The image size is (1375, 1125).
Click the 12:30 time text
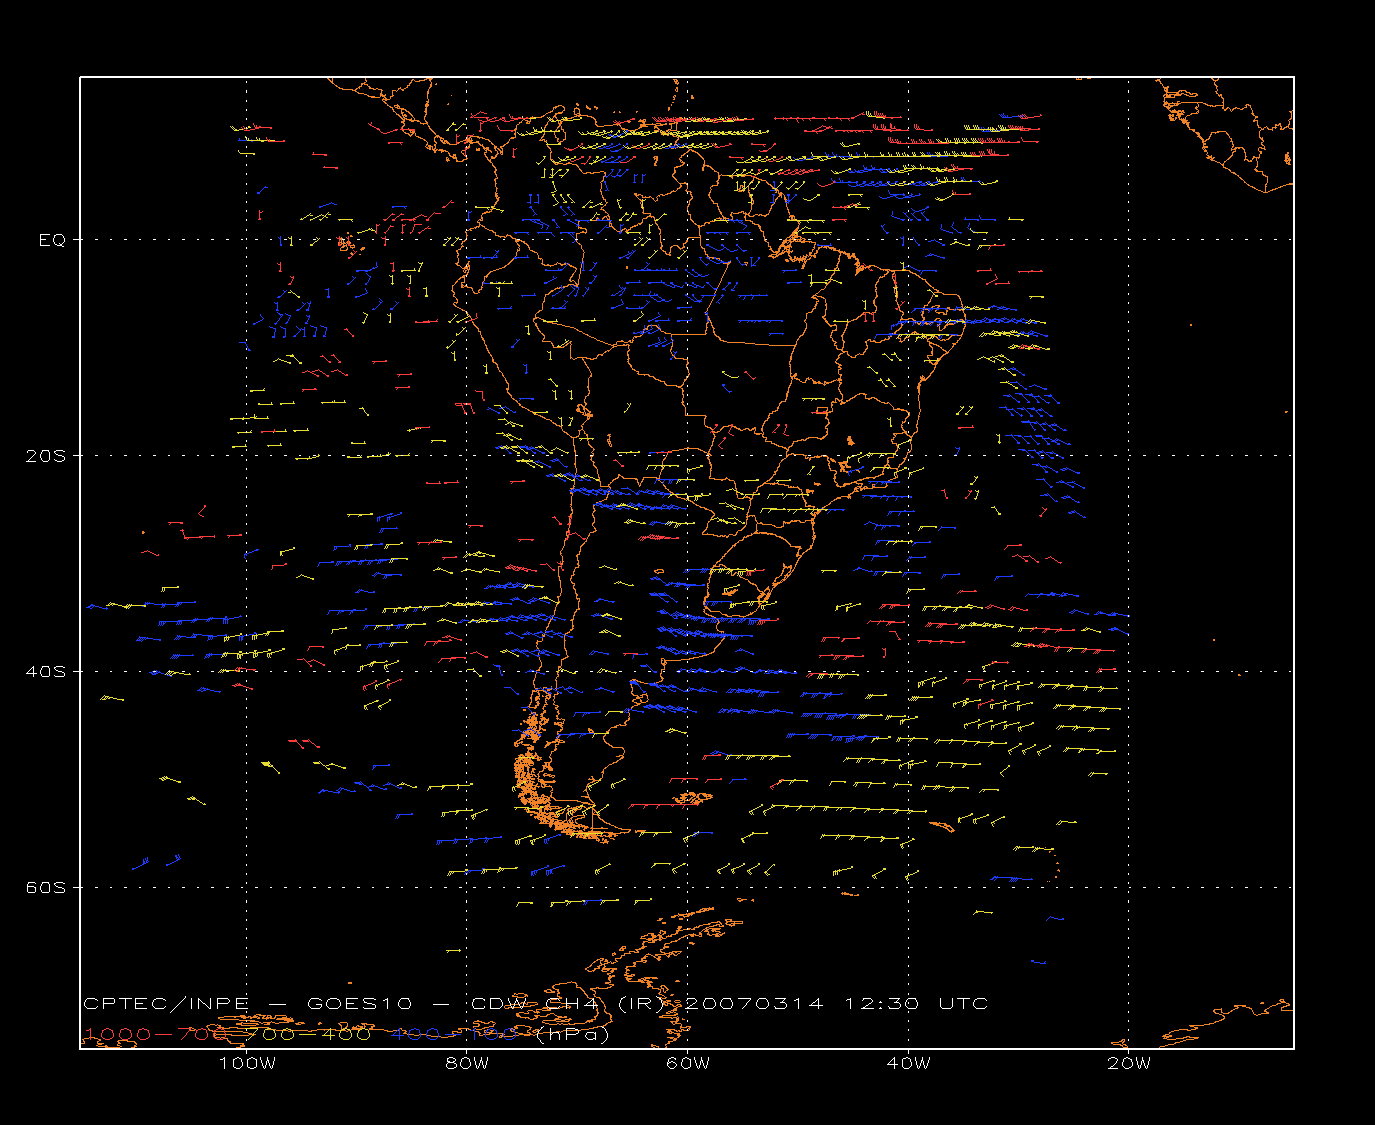click(882, 1004)
